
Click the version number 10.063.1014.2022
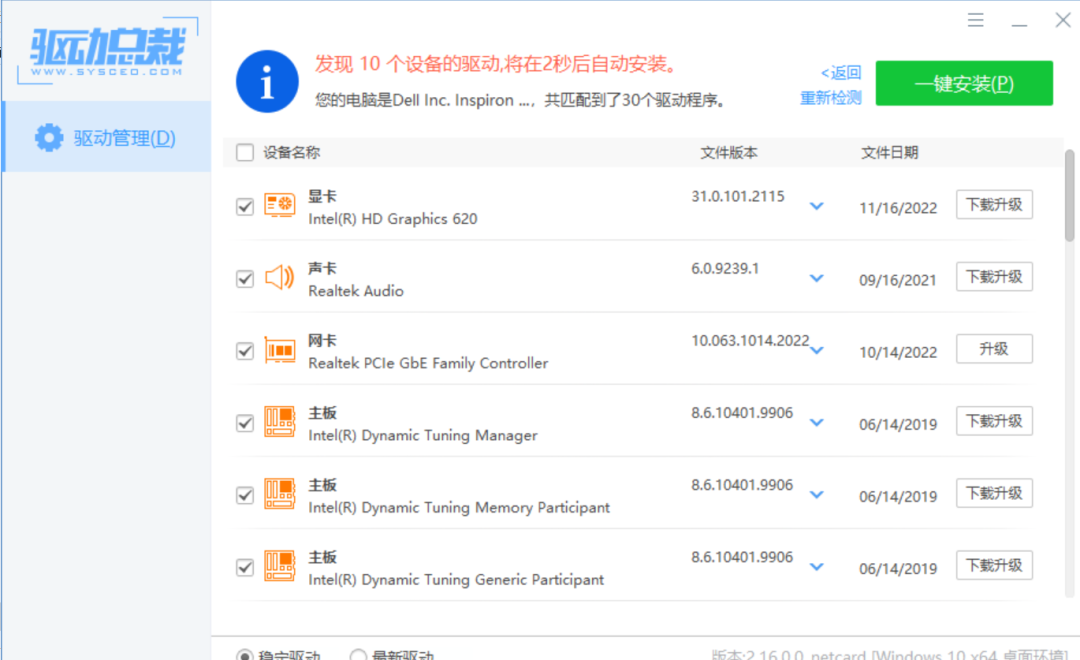point(750,341)
